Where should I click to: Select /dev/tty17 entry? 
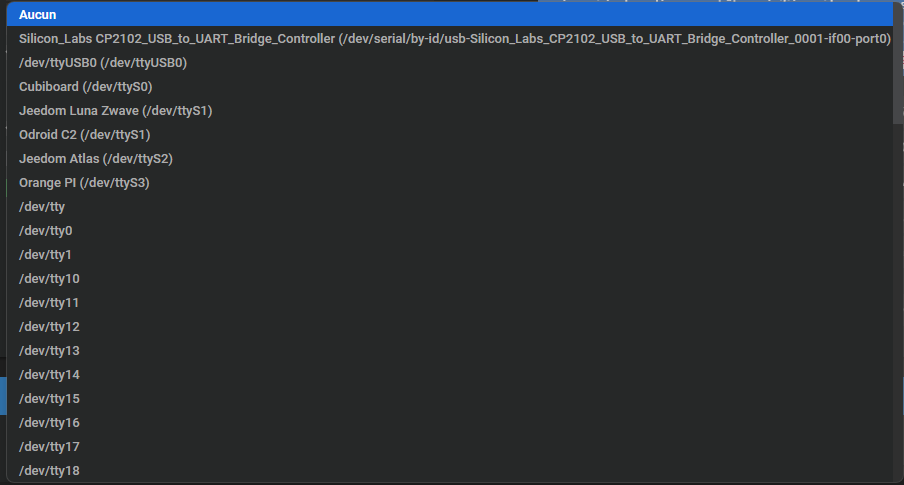[49, 447]
